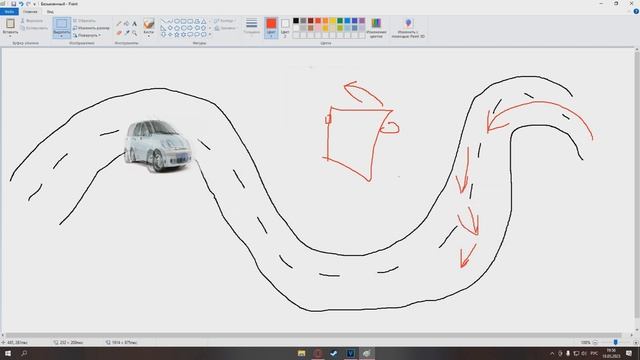640x360 pixels.
Task: Click the Paste clipboard icon
Action: click(10, 23)
